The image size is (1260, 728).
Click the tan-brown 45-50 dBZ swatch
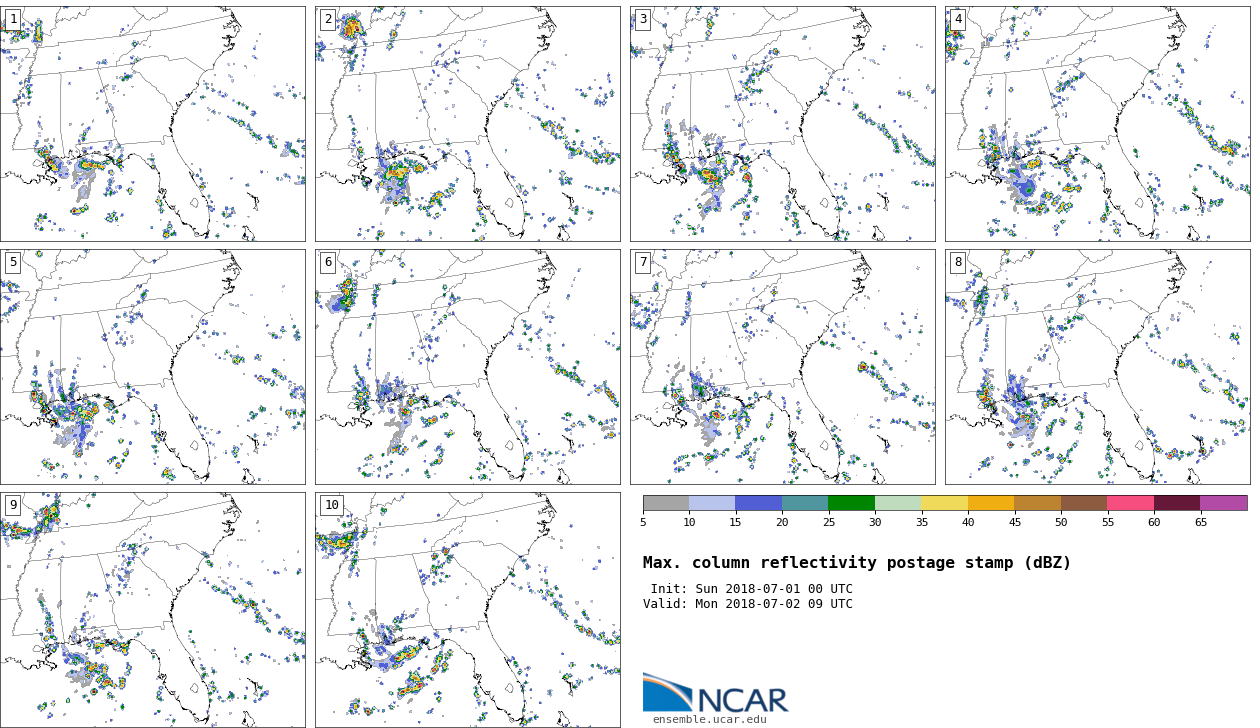click(x=1038, y=503)
